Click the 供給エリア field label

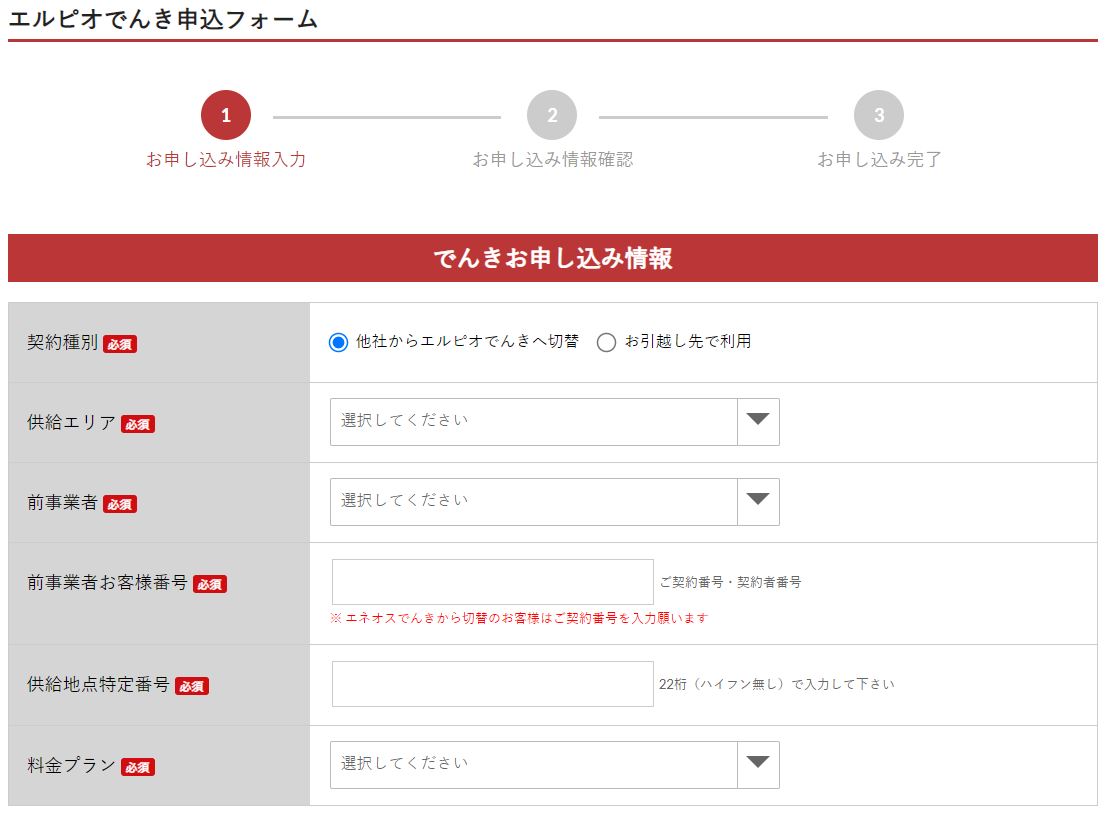71,423
